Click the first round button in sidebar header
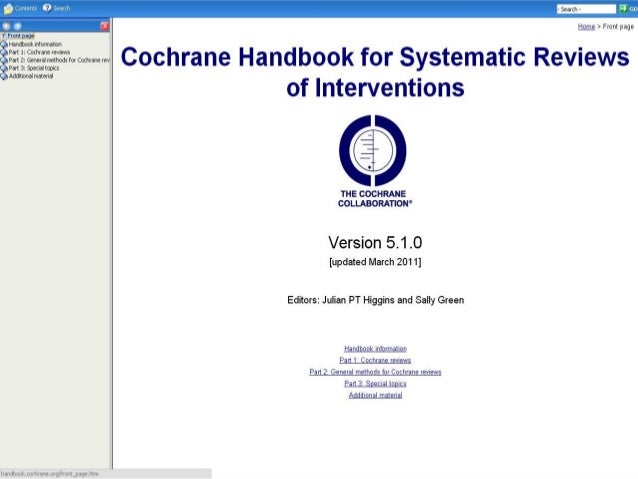Screen dimensions: 638x479 (x=6, y=26)
